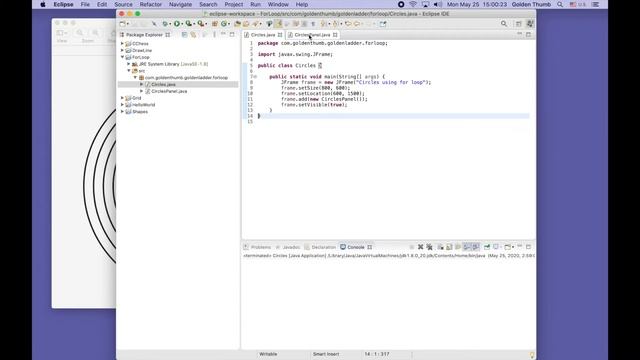This screenshot has width=640, height=360.
Task: Click the Package Explorer view menu icon
Action: (214, 35)
